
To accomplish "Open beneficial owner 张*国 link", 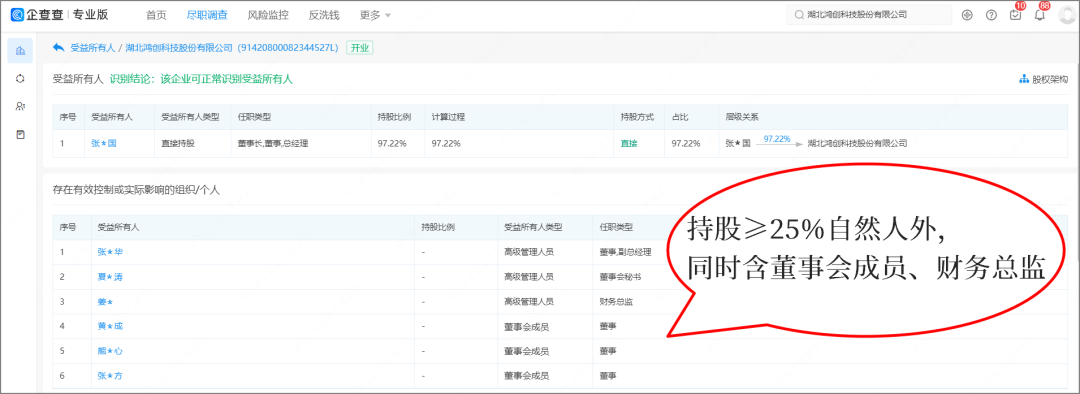I will pyautogui.click(x=103, y=143).
